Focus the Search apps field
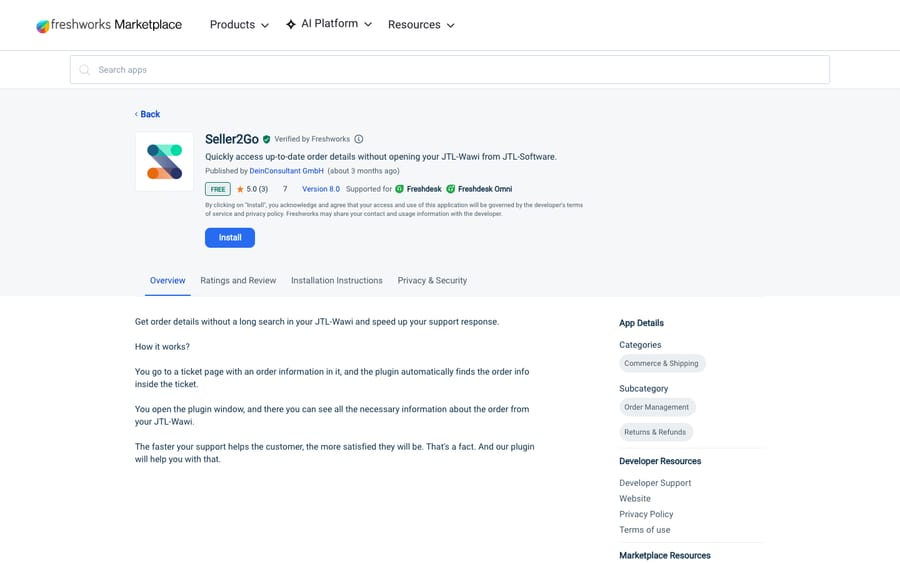This screenshot has width=900, height=563. [449, 69]
